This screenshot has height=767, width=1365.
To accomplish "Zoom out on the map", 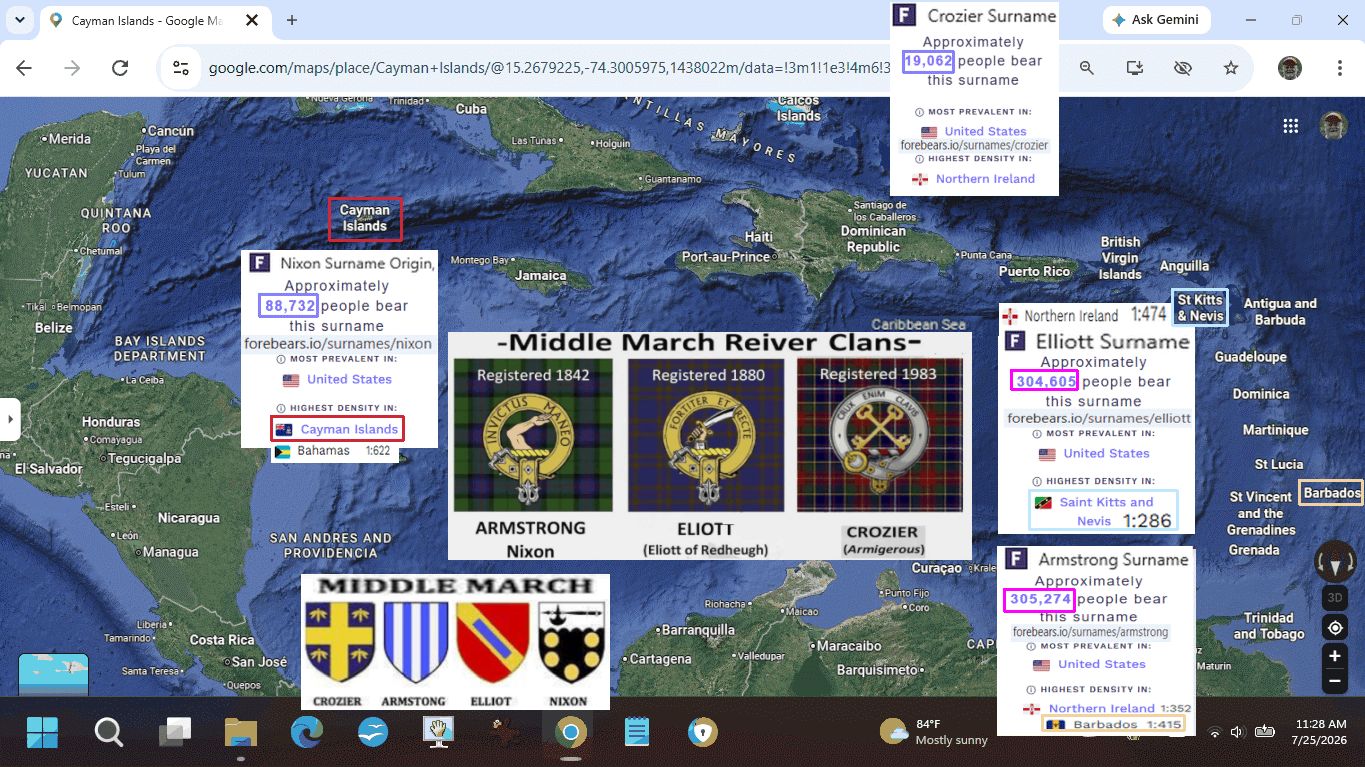I will (x=1334, y=682).
